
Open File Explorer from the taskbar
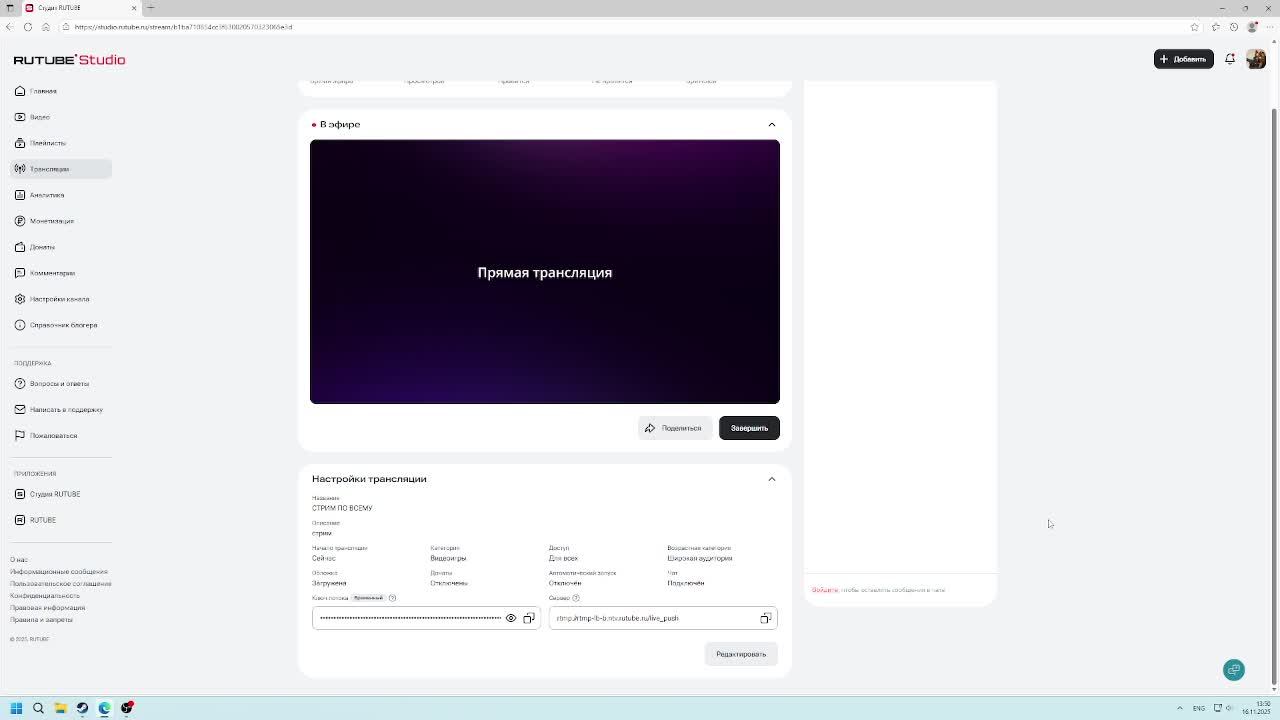point(60,708)
